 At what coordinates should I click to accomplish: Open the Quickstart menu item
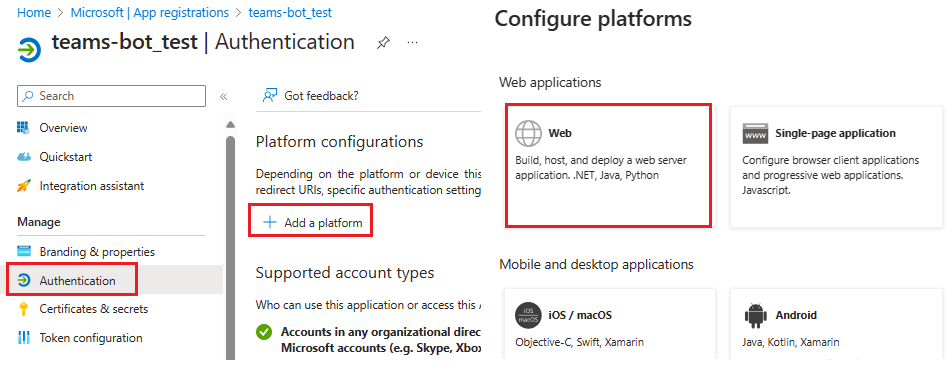pos(66,157)
